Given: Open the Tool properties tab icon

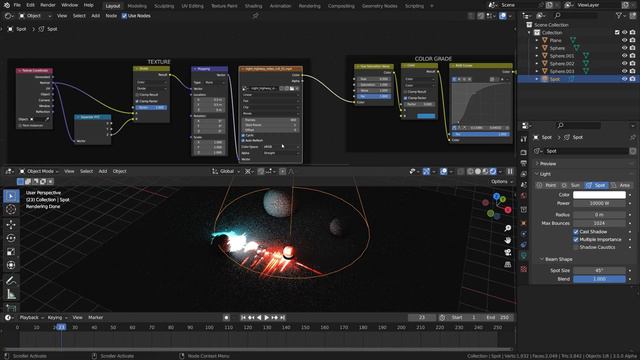Looking at the screenshot, I should (x=524, y=139).
